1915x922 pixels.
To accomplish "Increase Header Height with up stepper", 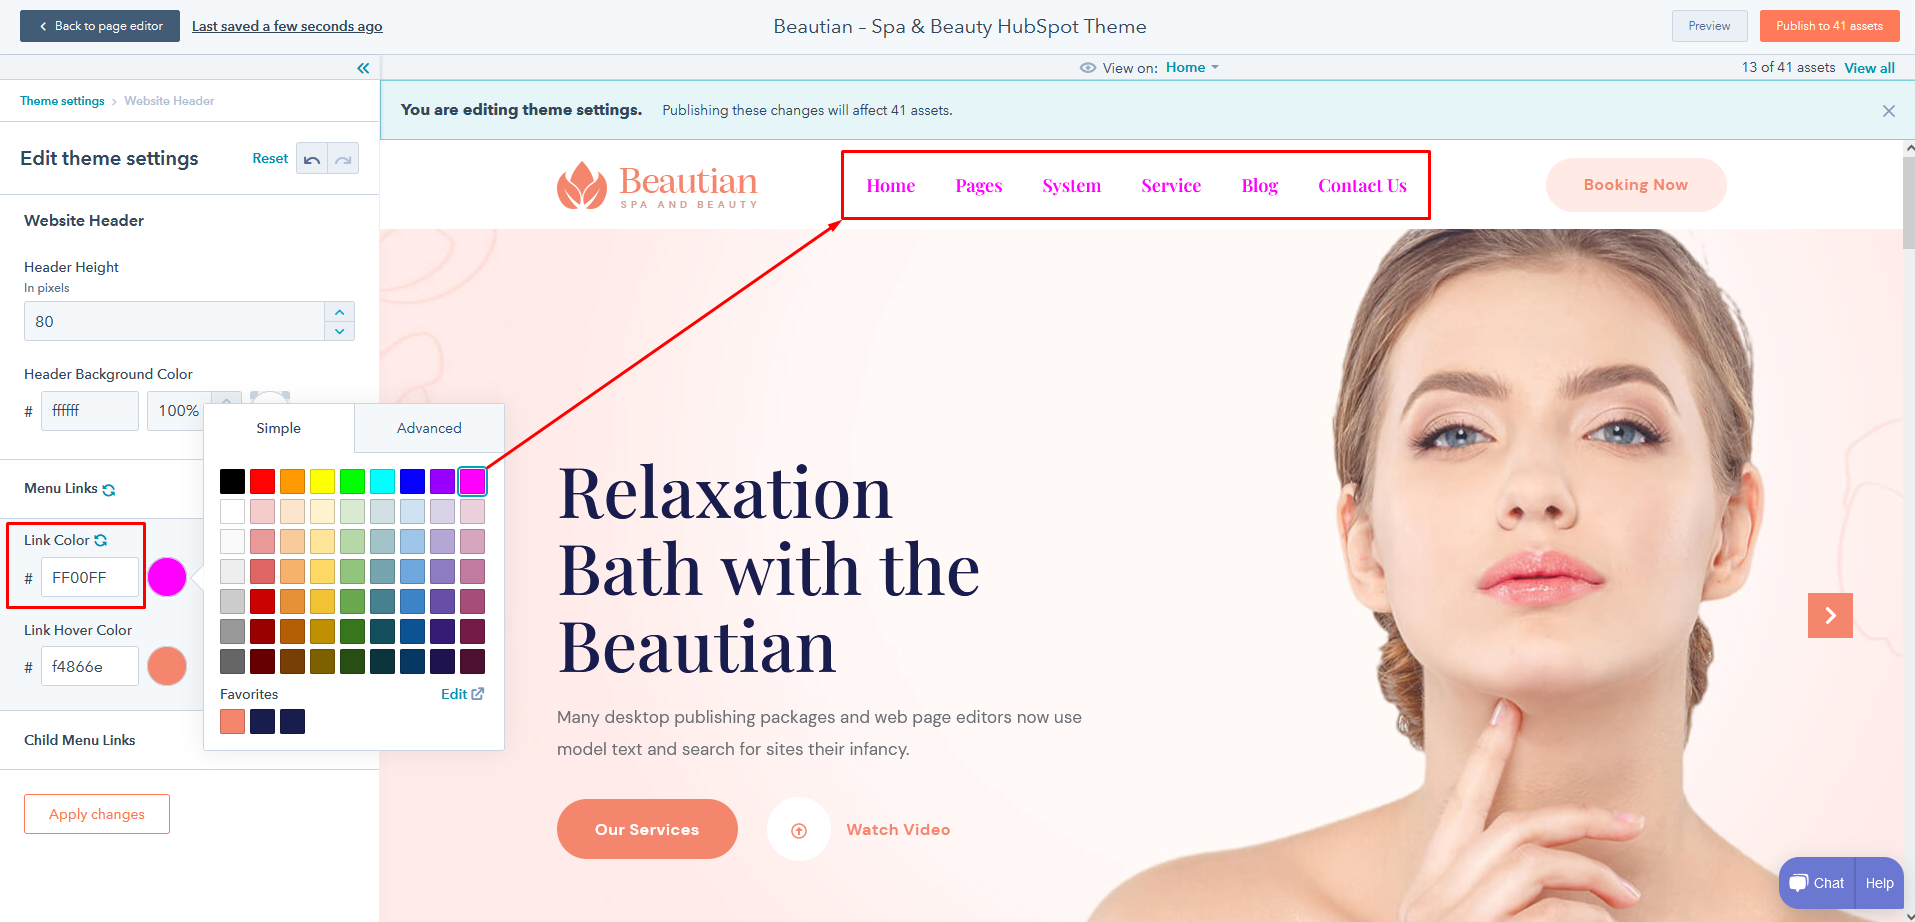I will pyautogui.click(x=340, y=312).
